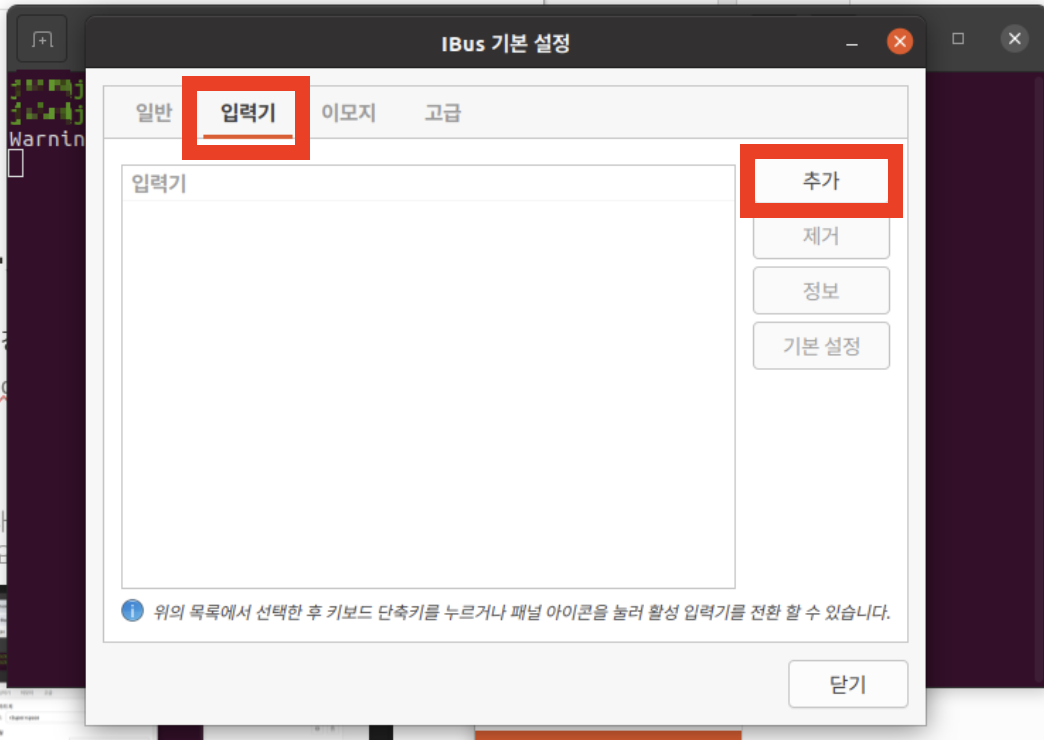Go to the 고급 tab

[x=443, y=112]
